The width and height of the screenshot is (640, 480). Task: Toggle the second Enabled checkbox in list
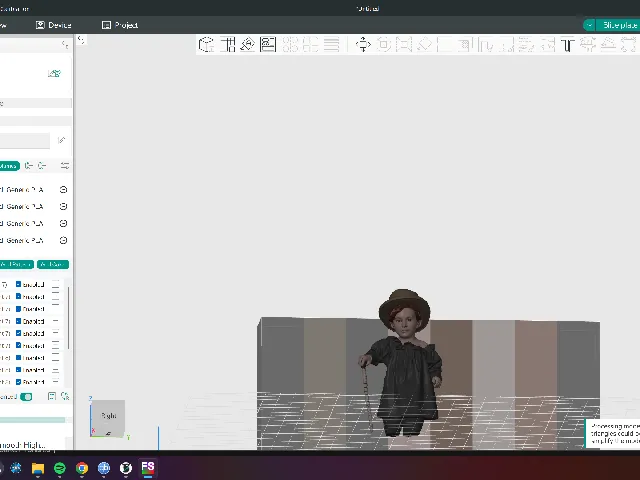(18, 296)
